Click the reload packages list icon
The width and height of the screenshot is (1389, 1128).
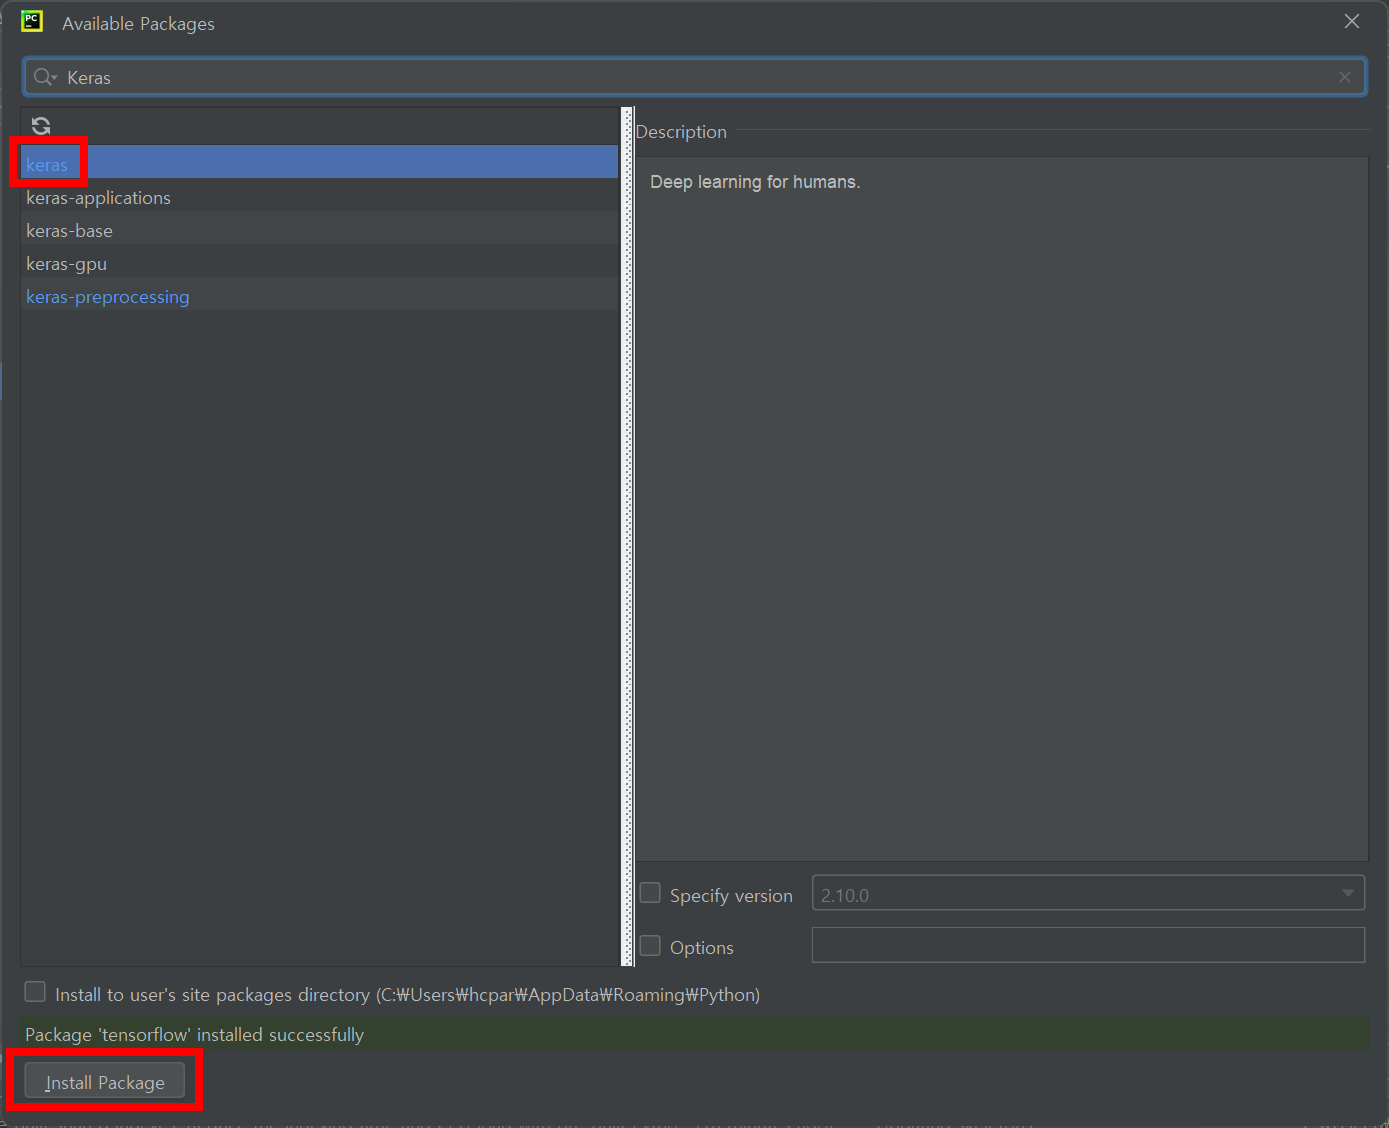pyautogui.click(x=41, y=126)
